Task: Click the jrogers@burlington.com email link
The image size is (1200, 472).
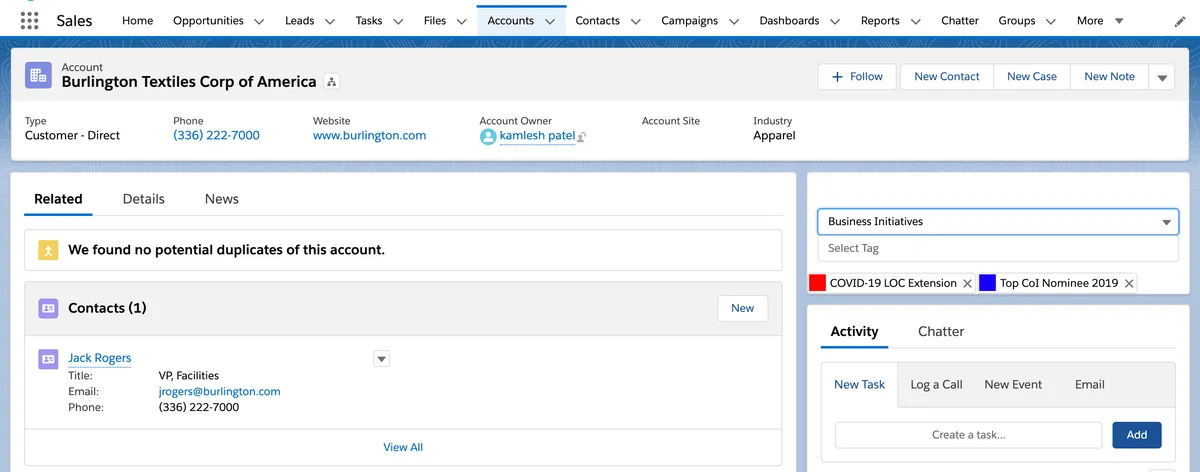Action: [x=220, y=392]
